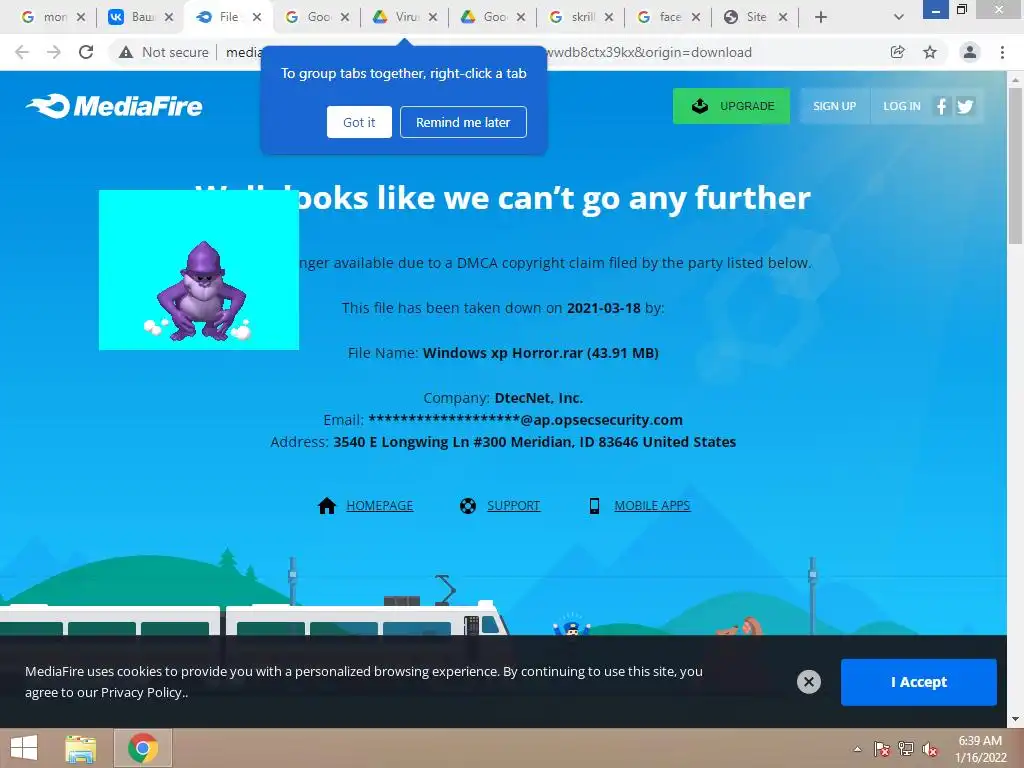This screenshot has width=1024, height=768.
Task: Click the MediaFire Twitter icon
Action: tap(965, 106)
